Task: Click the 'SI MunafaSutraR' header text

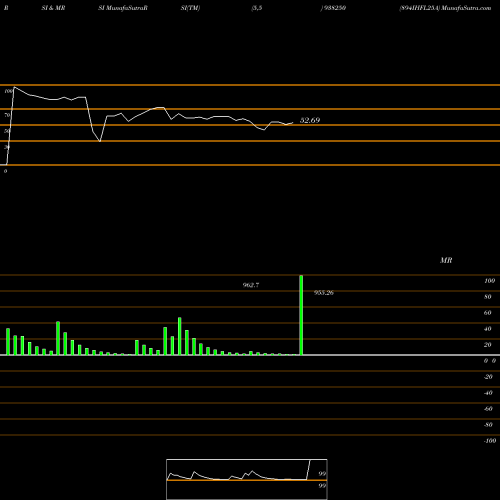Action: point(123,8)
